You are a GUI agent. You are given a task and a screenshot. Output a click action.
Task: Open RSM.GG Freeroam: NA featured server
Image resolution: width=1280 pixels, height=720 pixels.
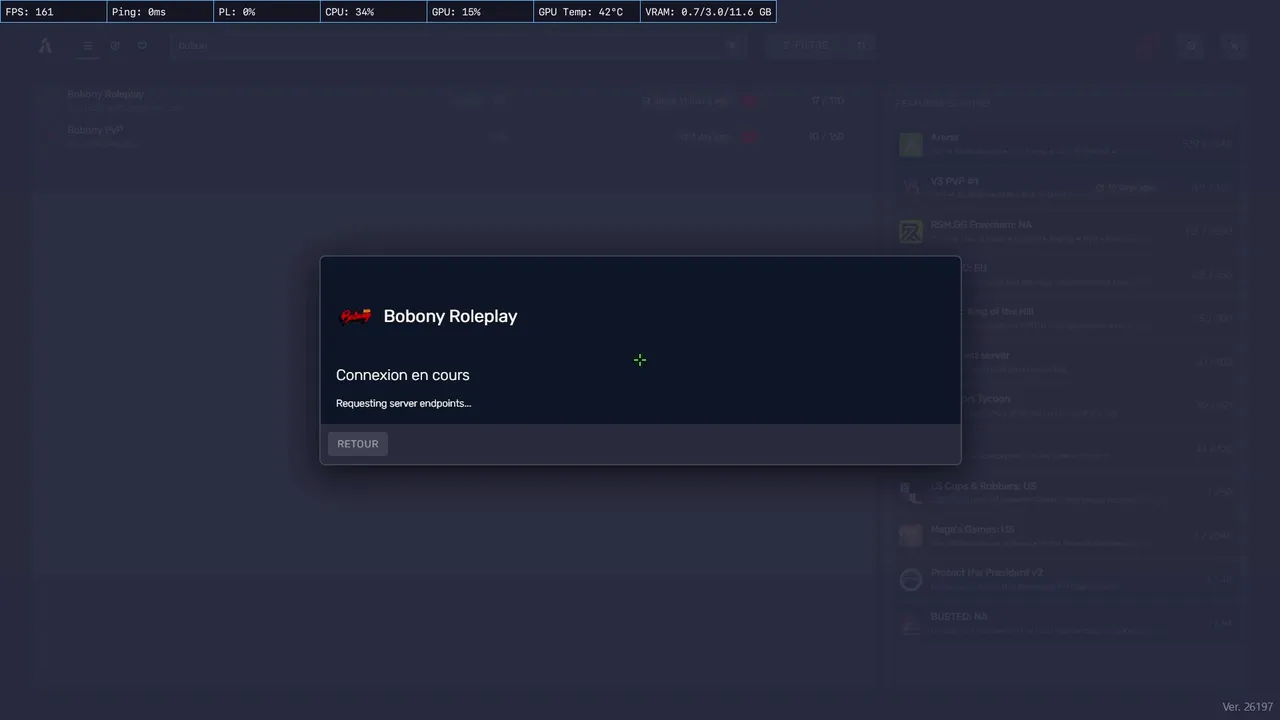click(1068, 231)
